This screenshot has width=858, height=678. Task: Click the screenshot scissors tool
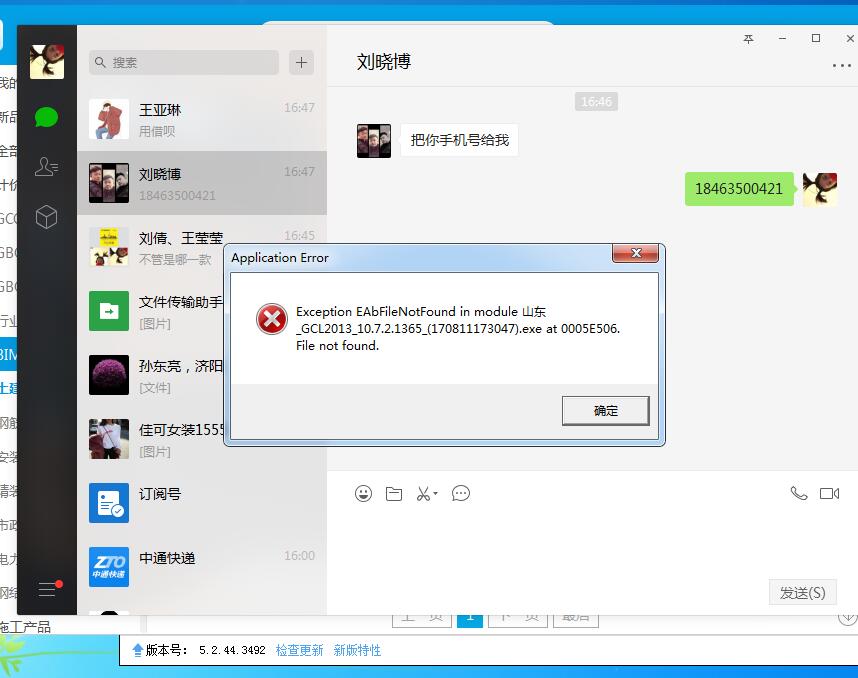coord(423,494)
